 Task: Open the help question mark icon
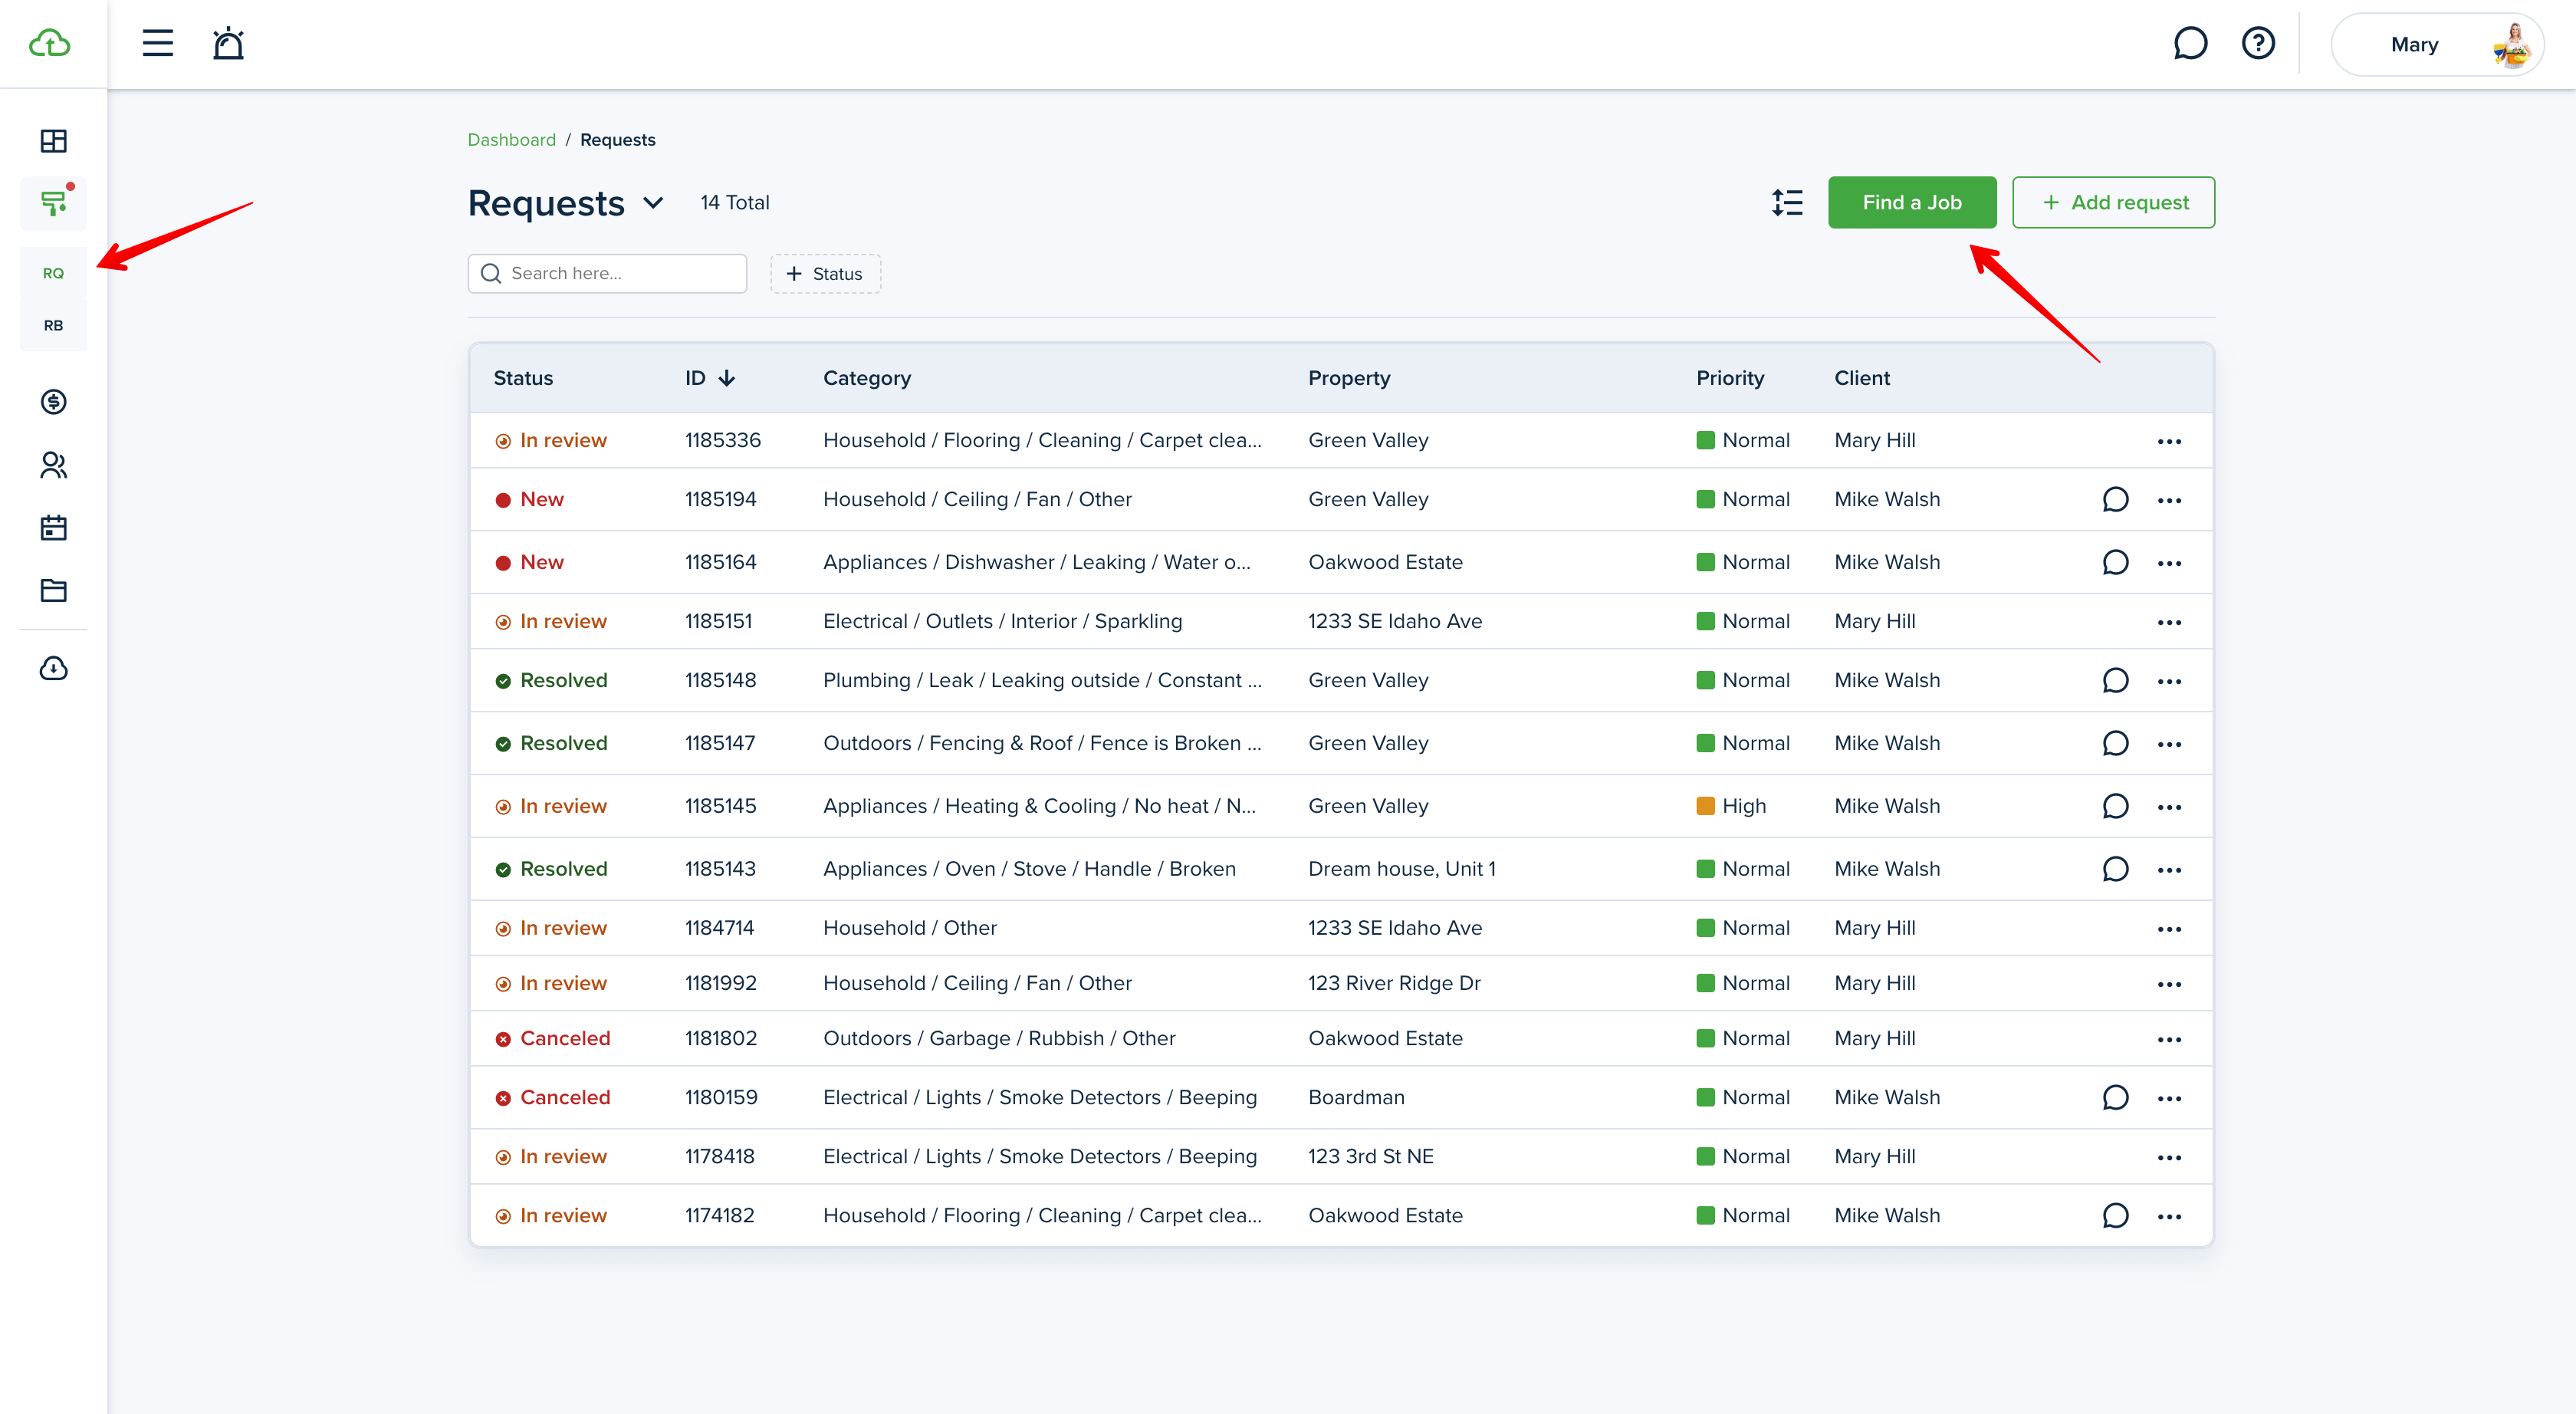[2258, 43]
